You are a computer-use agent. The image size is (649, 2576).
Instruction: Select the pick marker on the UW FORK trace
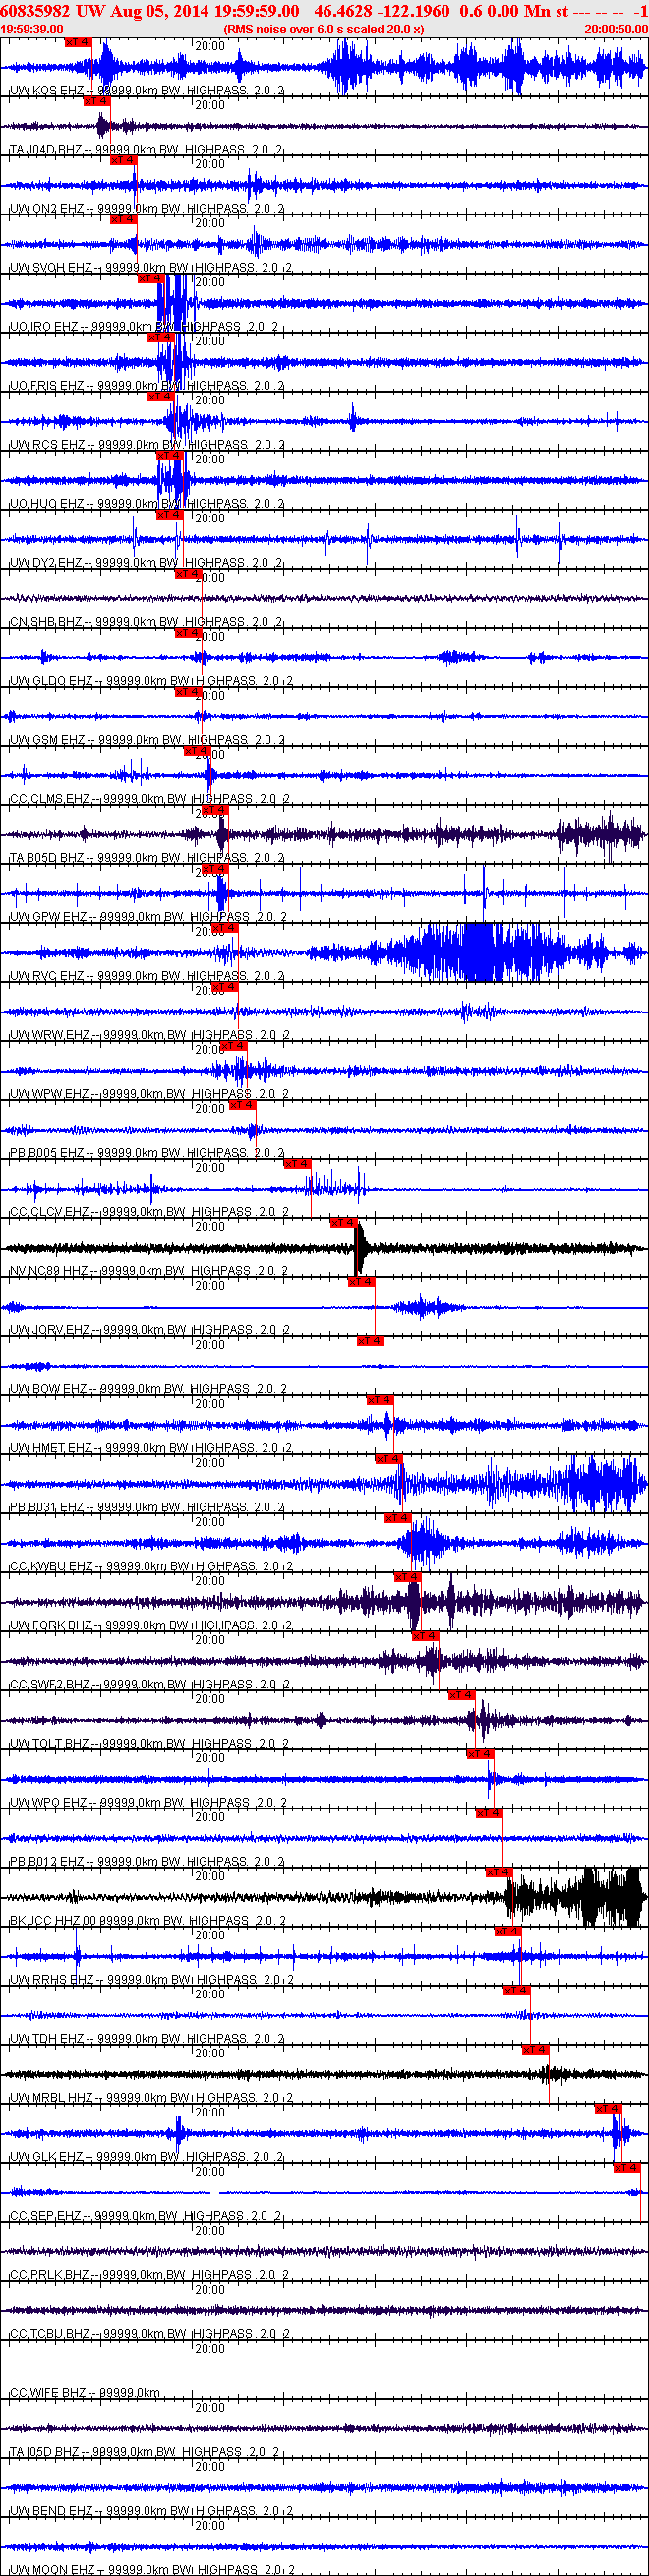[x=407, y=1577]
